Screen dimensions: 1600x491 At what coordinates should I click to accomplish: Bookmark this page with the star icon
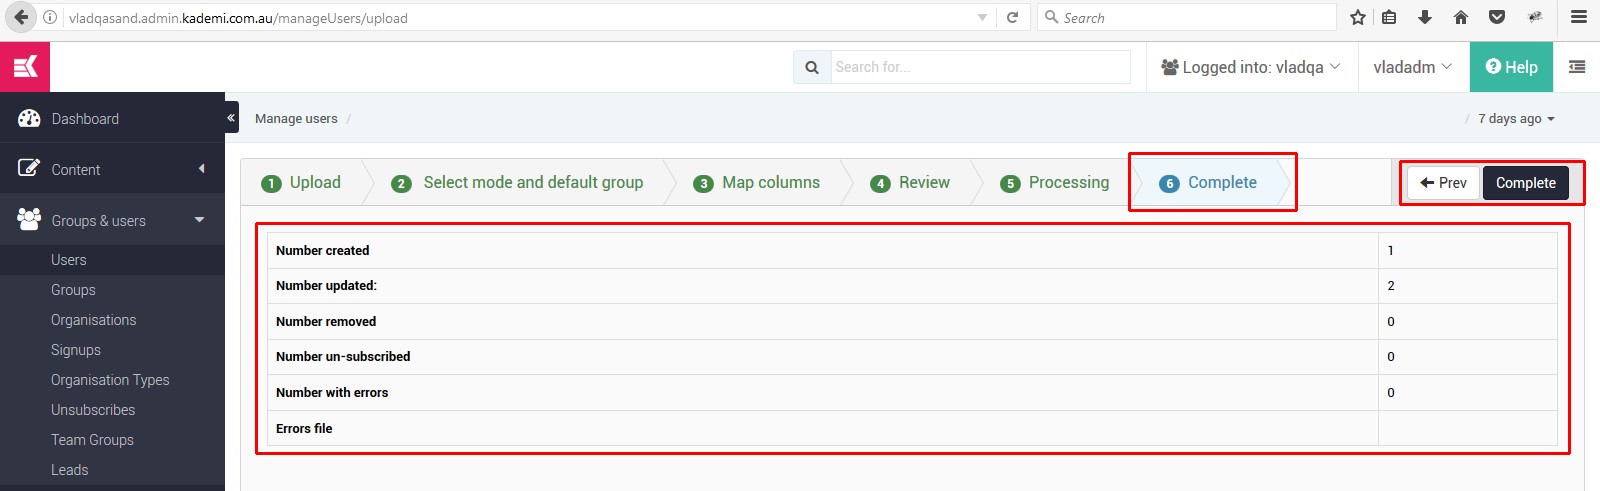1358,17
